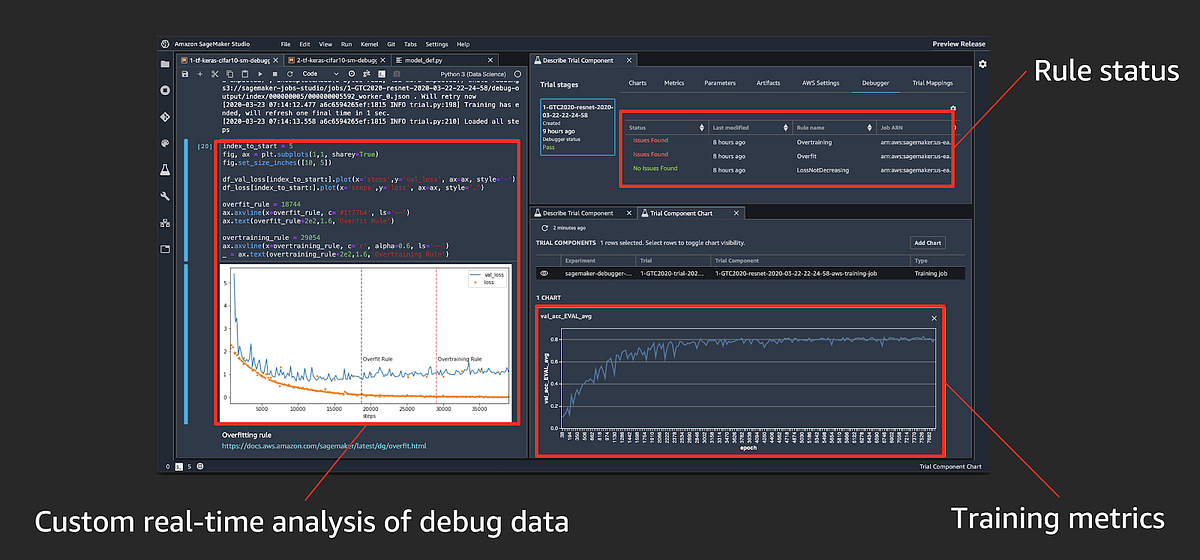Click the Add Chart button

(x=927, y=243)
